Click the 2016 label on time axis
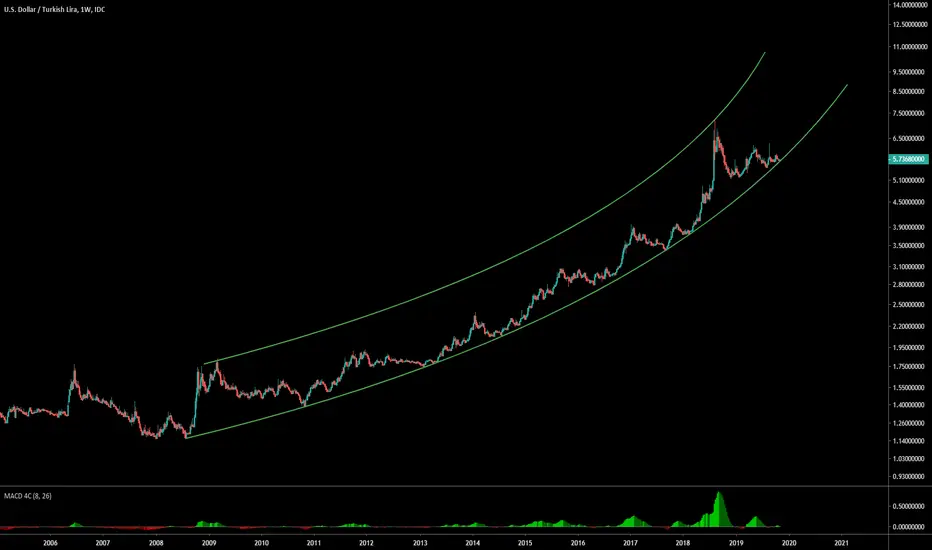This screenshot has height=550, width=932. [x=578, y=543]
